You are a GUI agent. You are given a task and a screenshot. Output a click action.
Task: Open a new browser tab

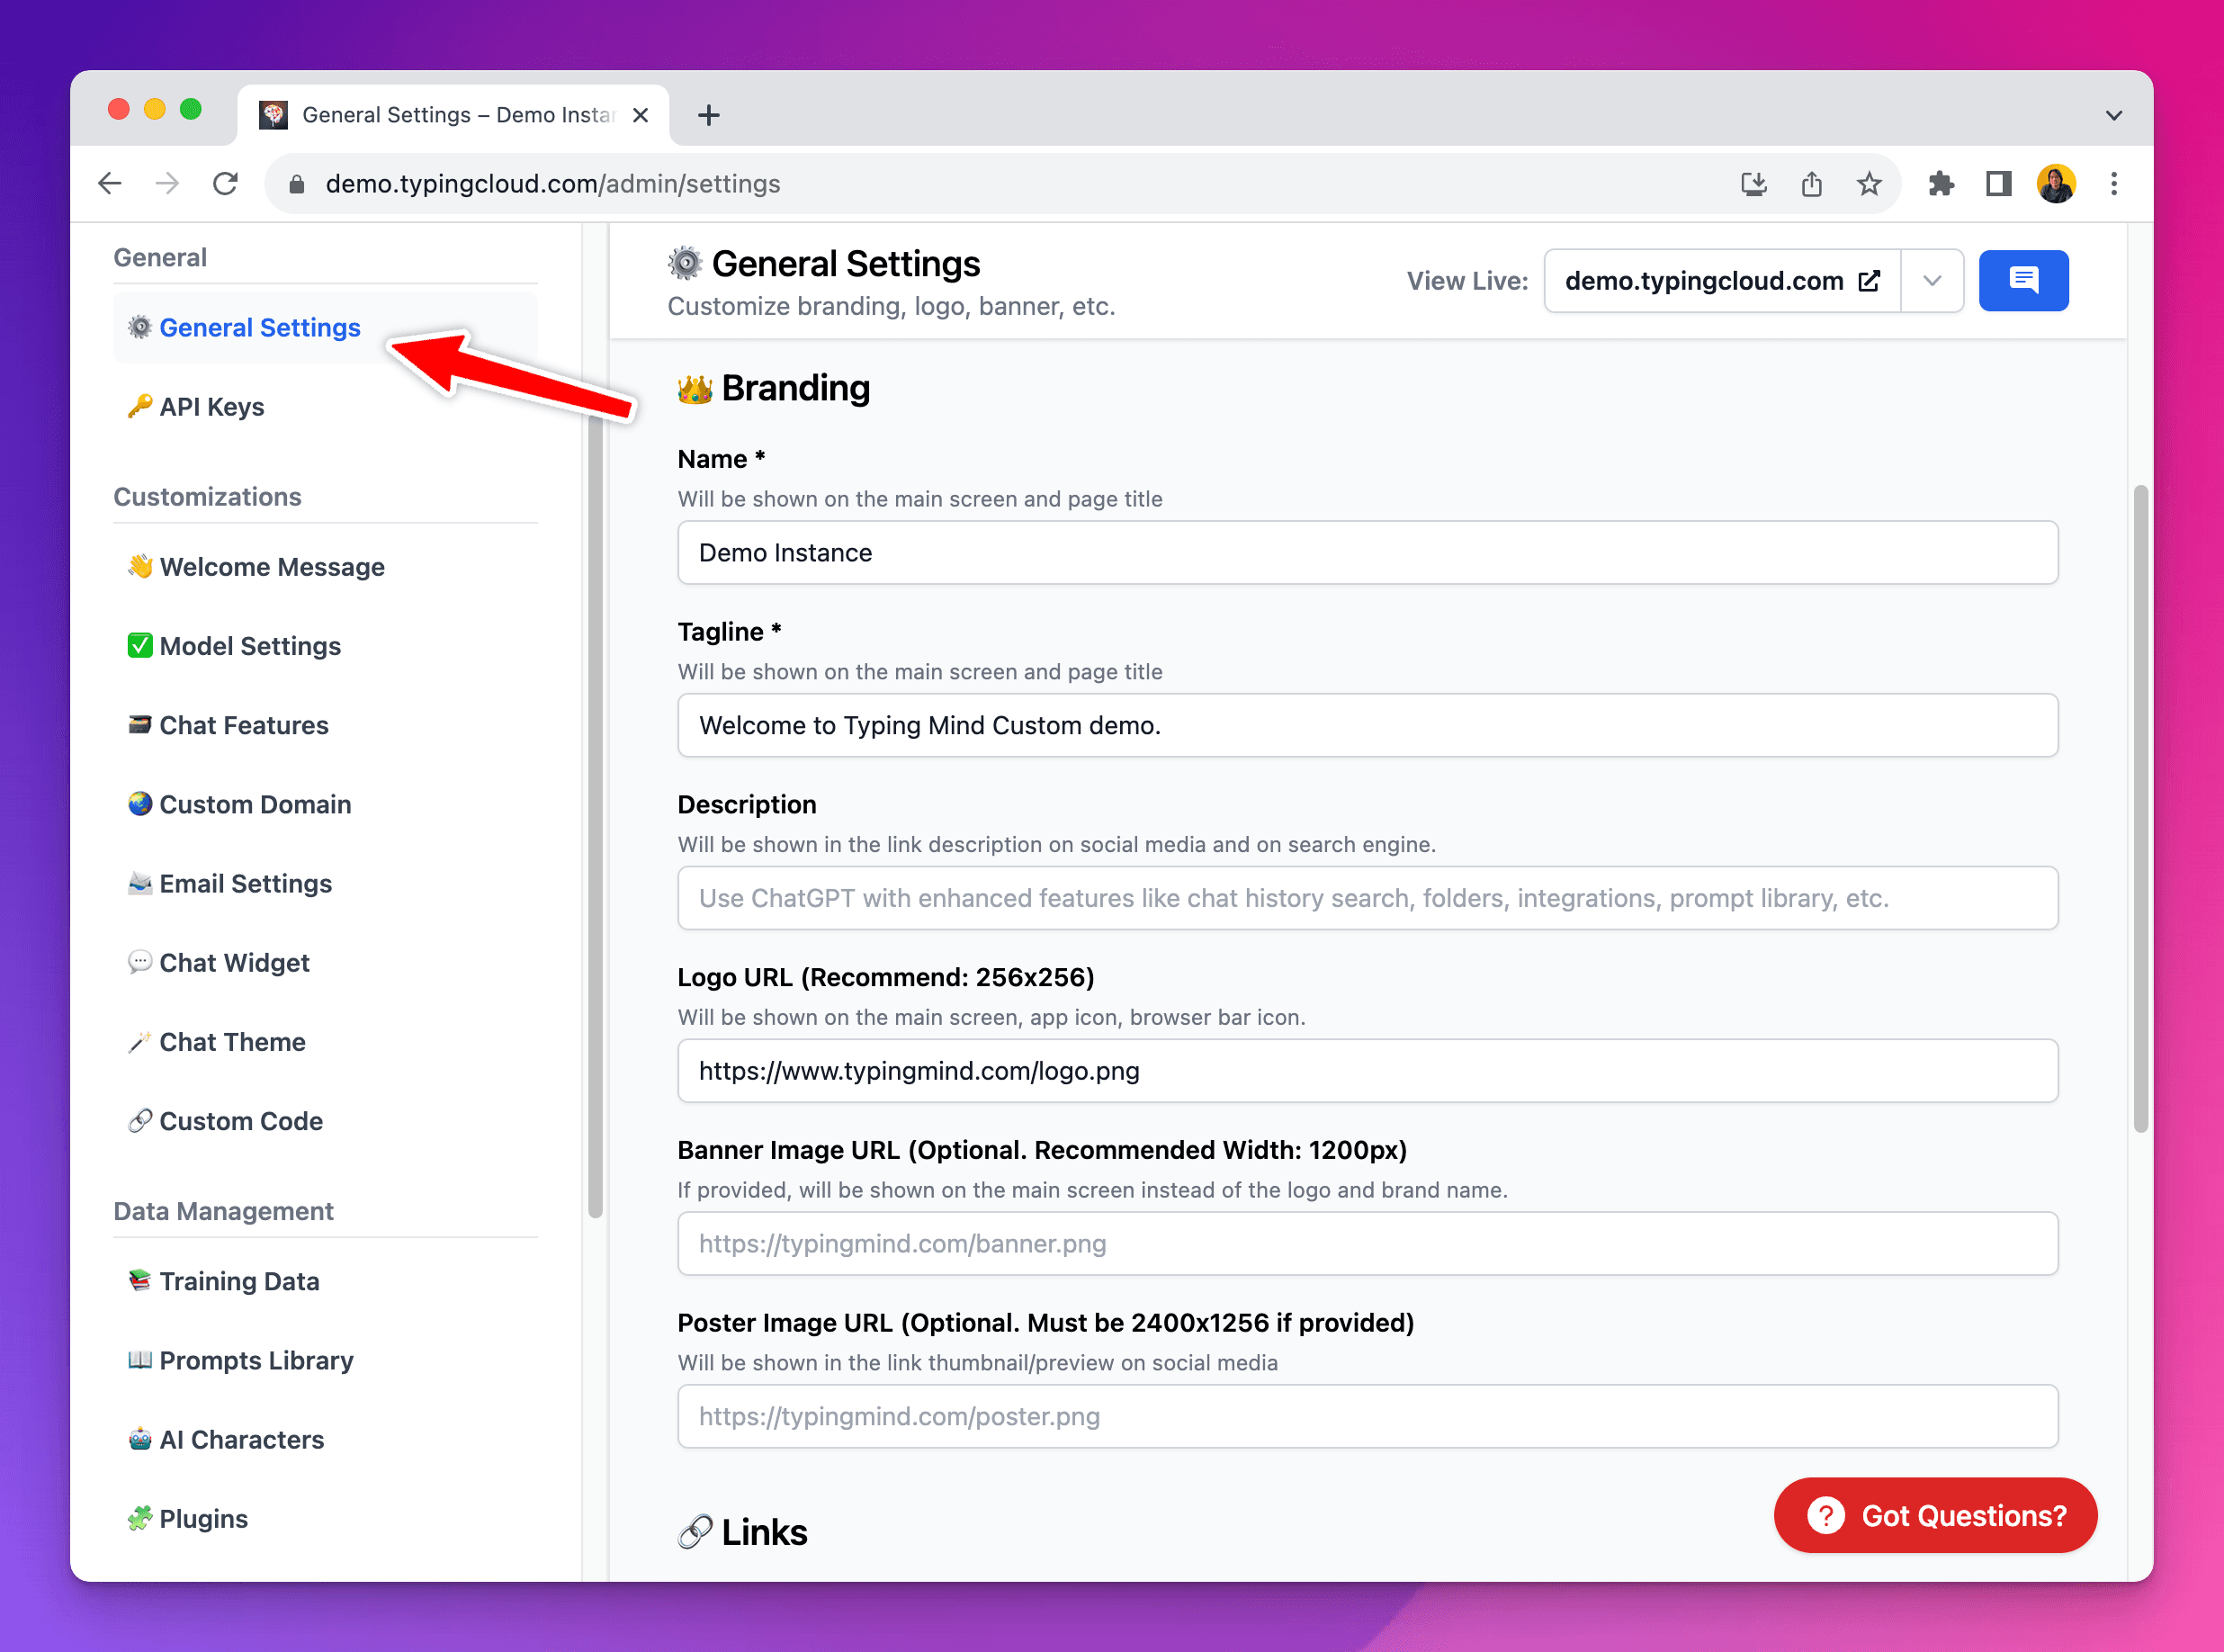(x=709, y=115)
